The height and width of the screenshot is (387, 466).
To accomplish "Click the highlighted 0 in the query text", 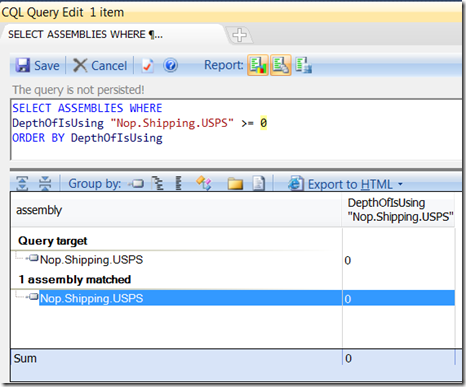I will [x=263, y=123].
